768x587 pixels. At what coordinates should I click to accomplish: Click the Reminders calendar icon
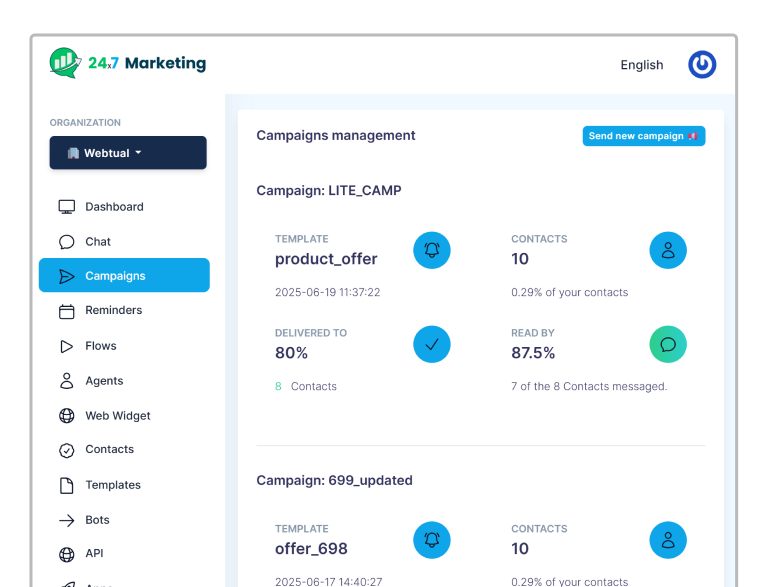[x=67, y=311]
